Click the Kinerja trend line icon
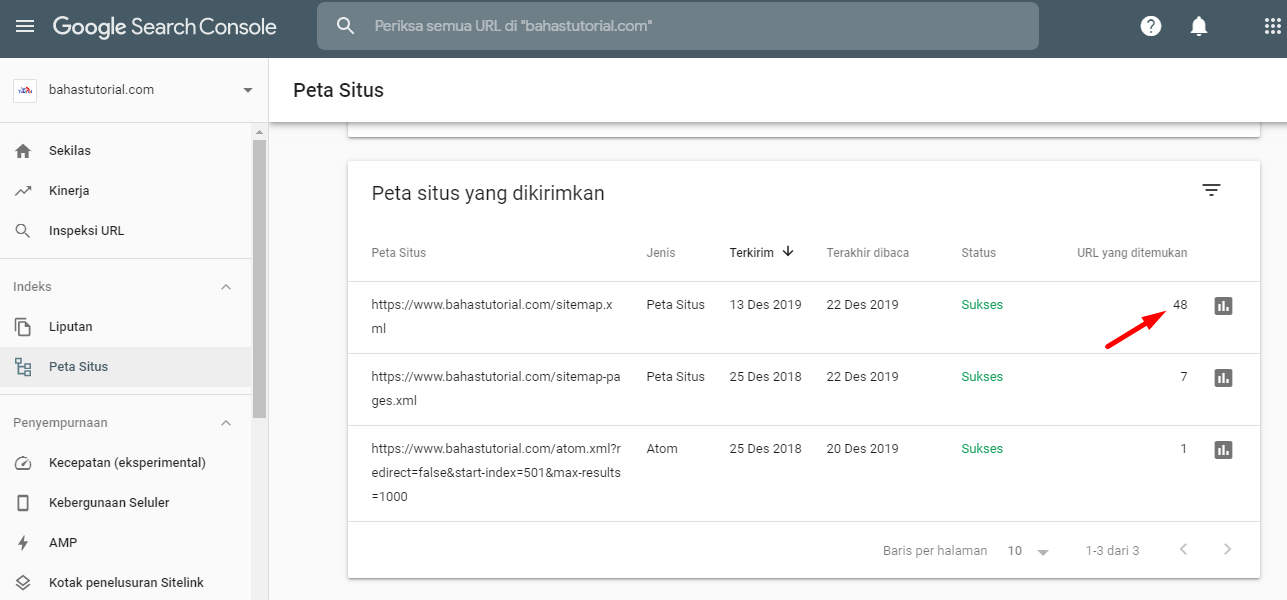The height and width of the screenshot is (600, 1287). [x=23, y=191]
